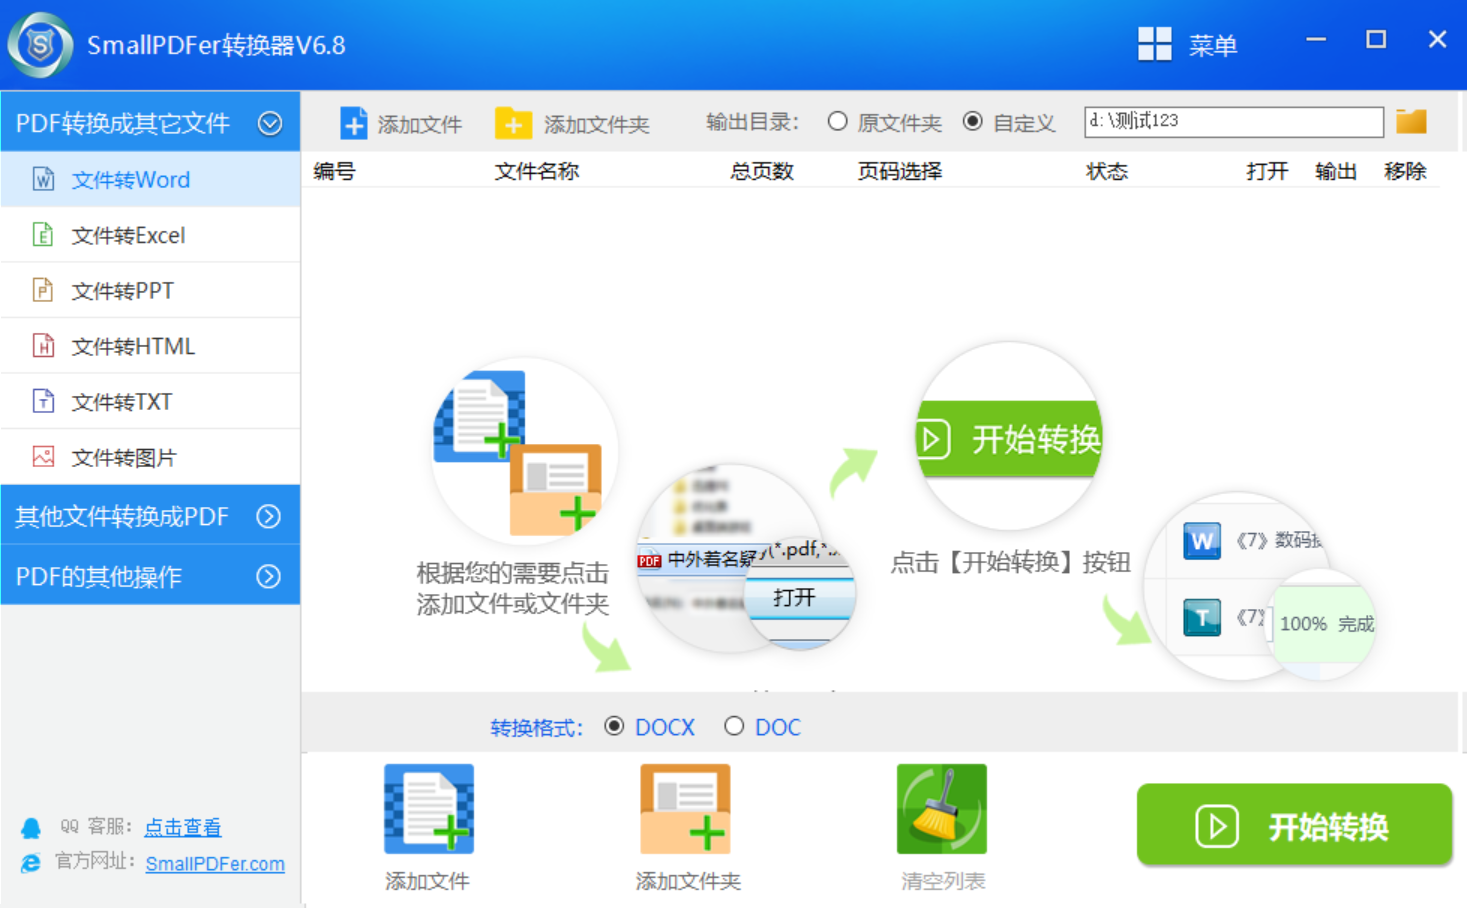This screenshot has height=908, width=1467.
Task: Click the green start conversion button
Action: pos(1294,826)
